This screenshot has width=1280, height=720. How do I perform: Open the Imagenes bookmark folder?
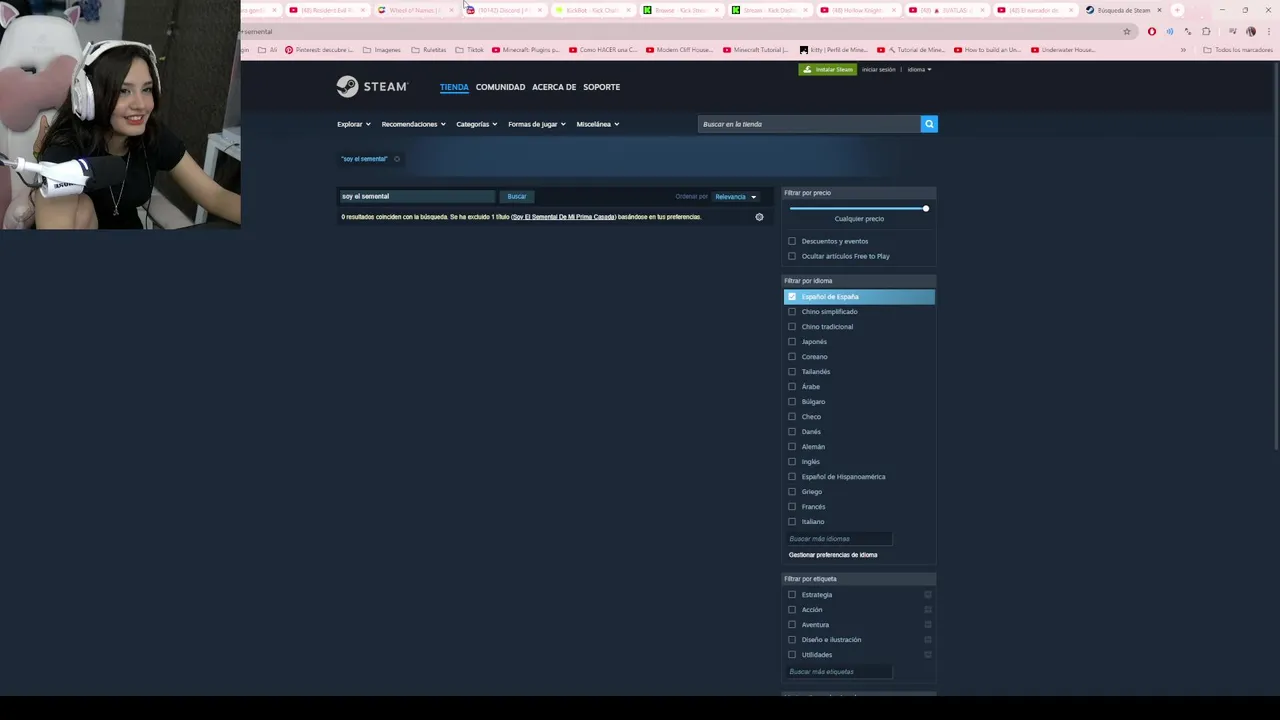[x=382, y=50]
